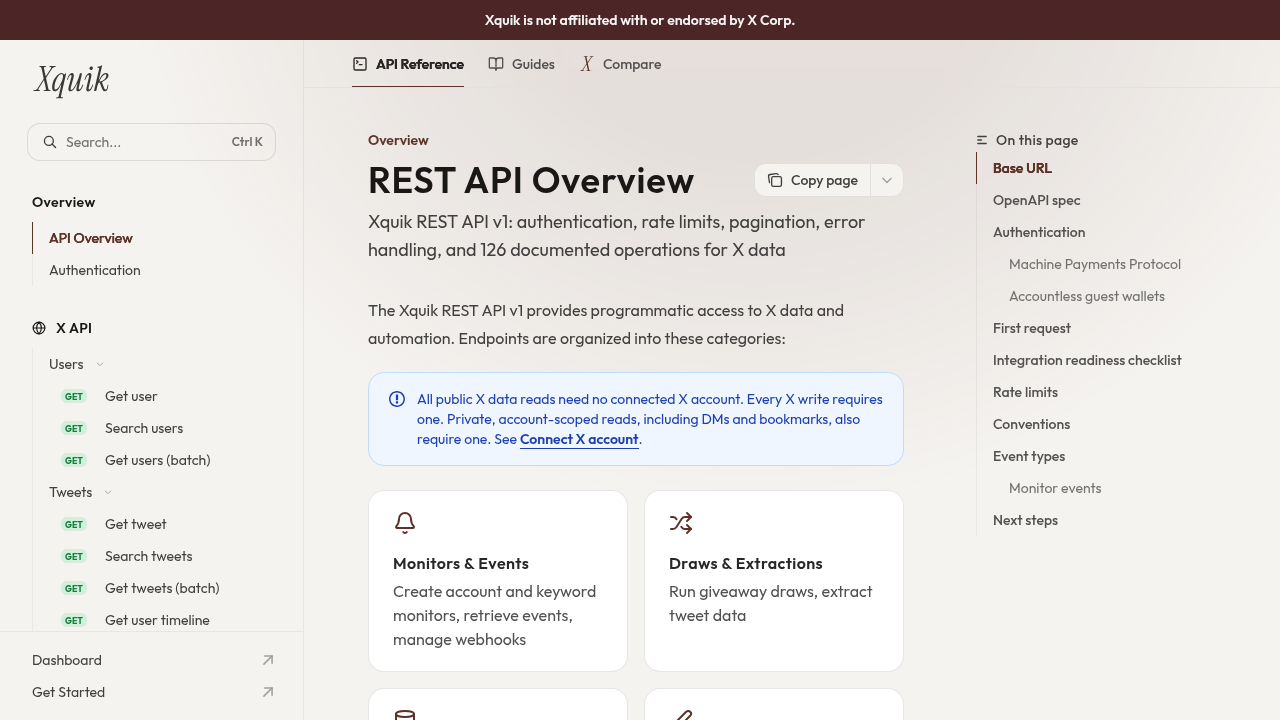Screen dimensions: 1280x720
Task: Collapse the Tweets section chevron
Action: click(108, 492)
